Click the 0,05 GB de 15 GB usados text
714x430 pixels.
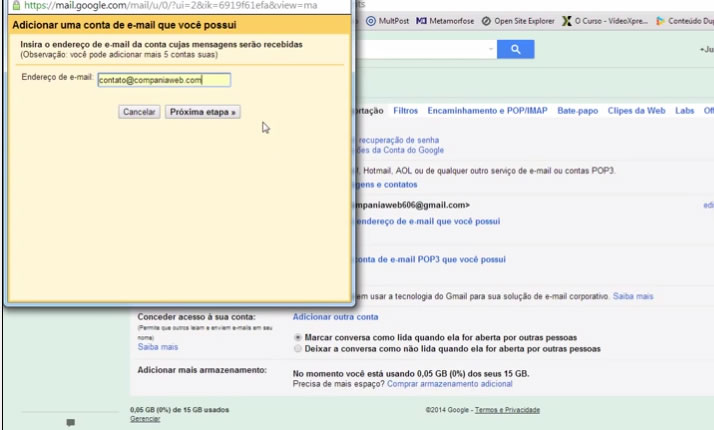[x=179, y=410]
